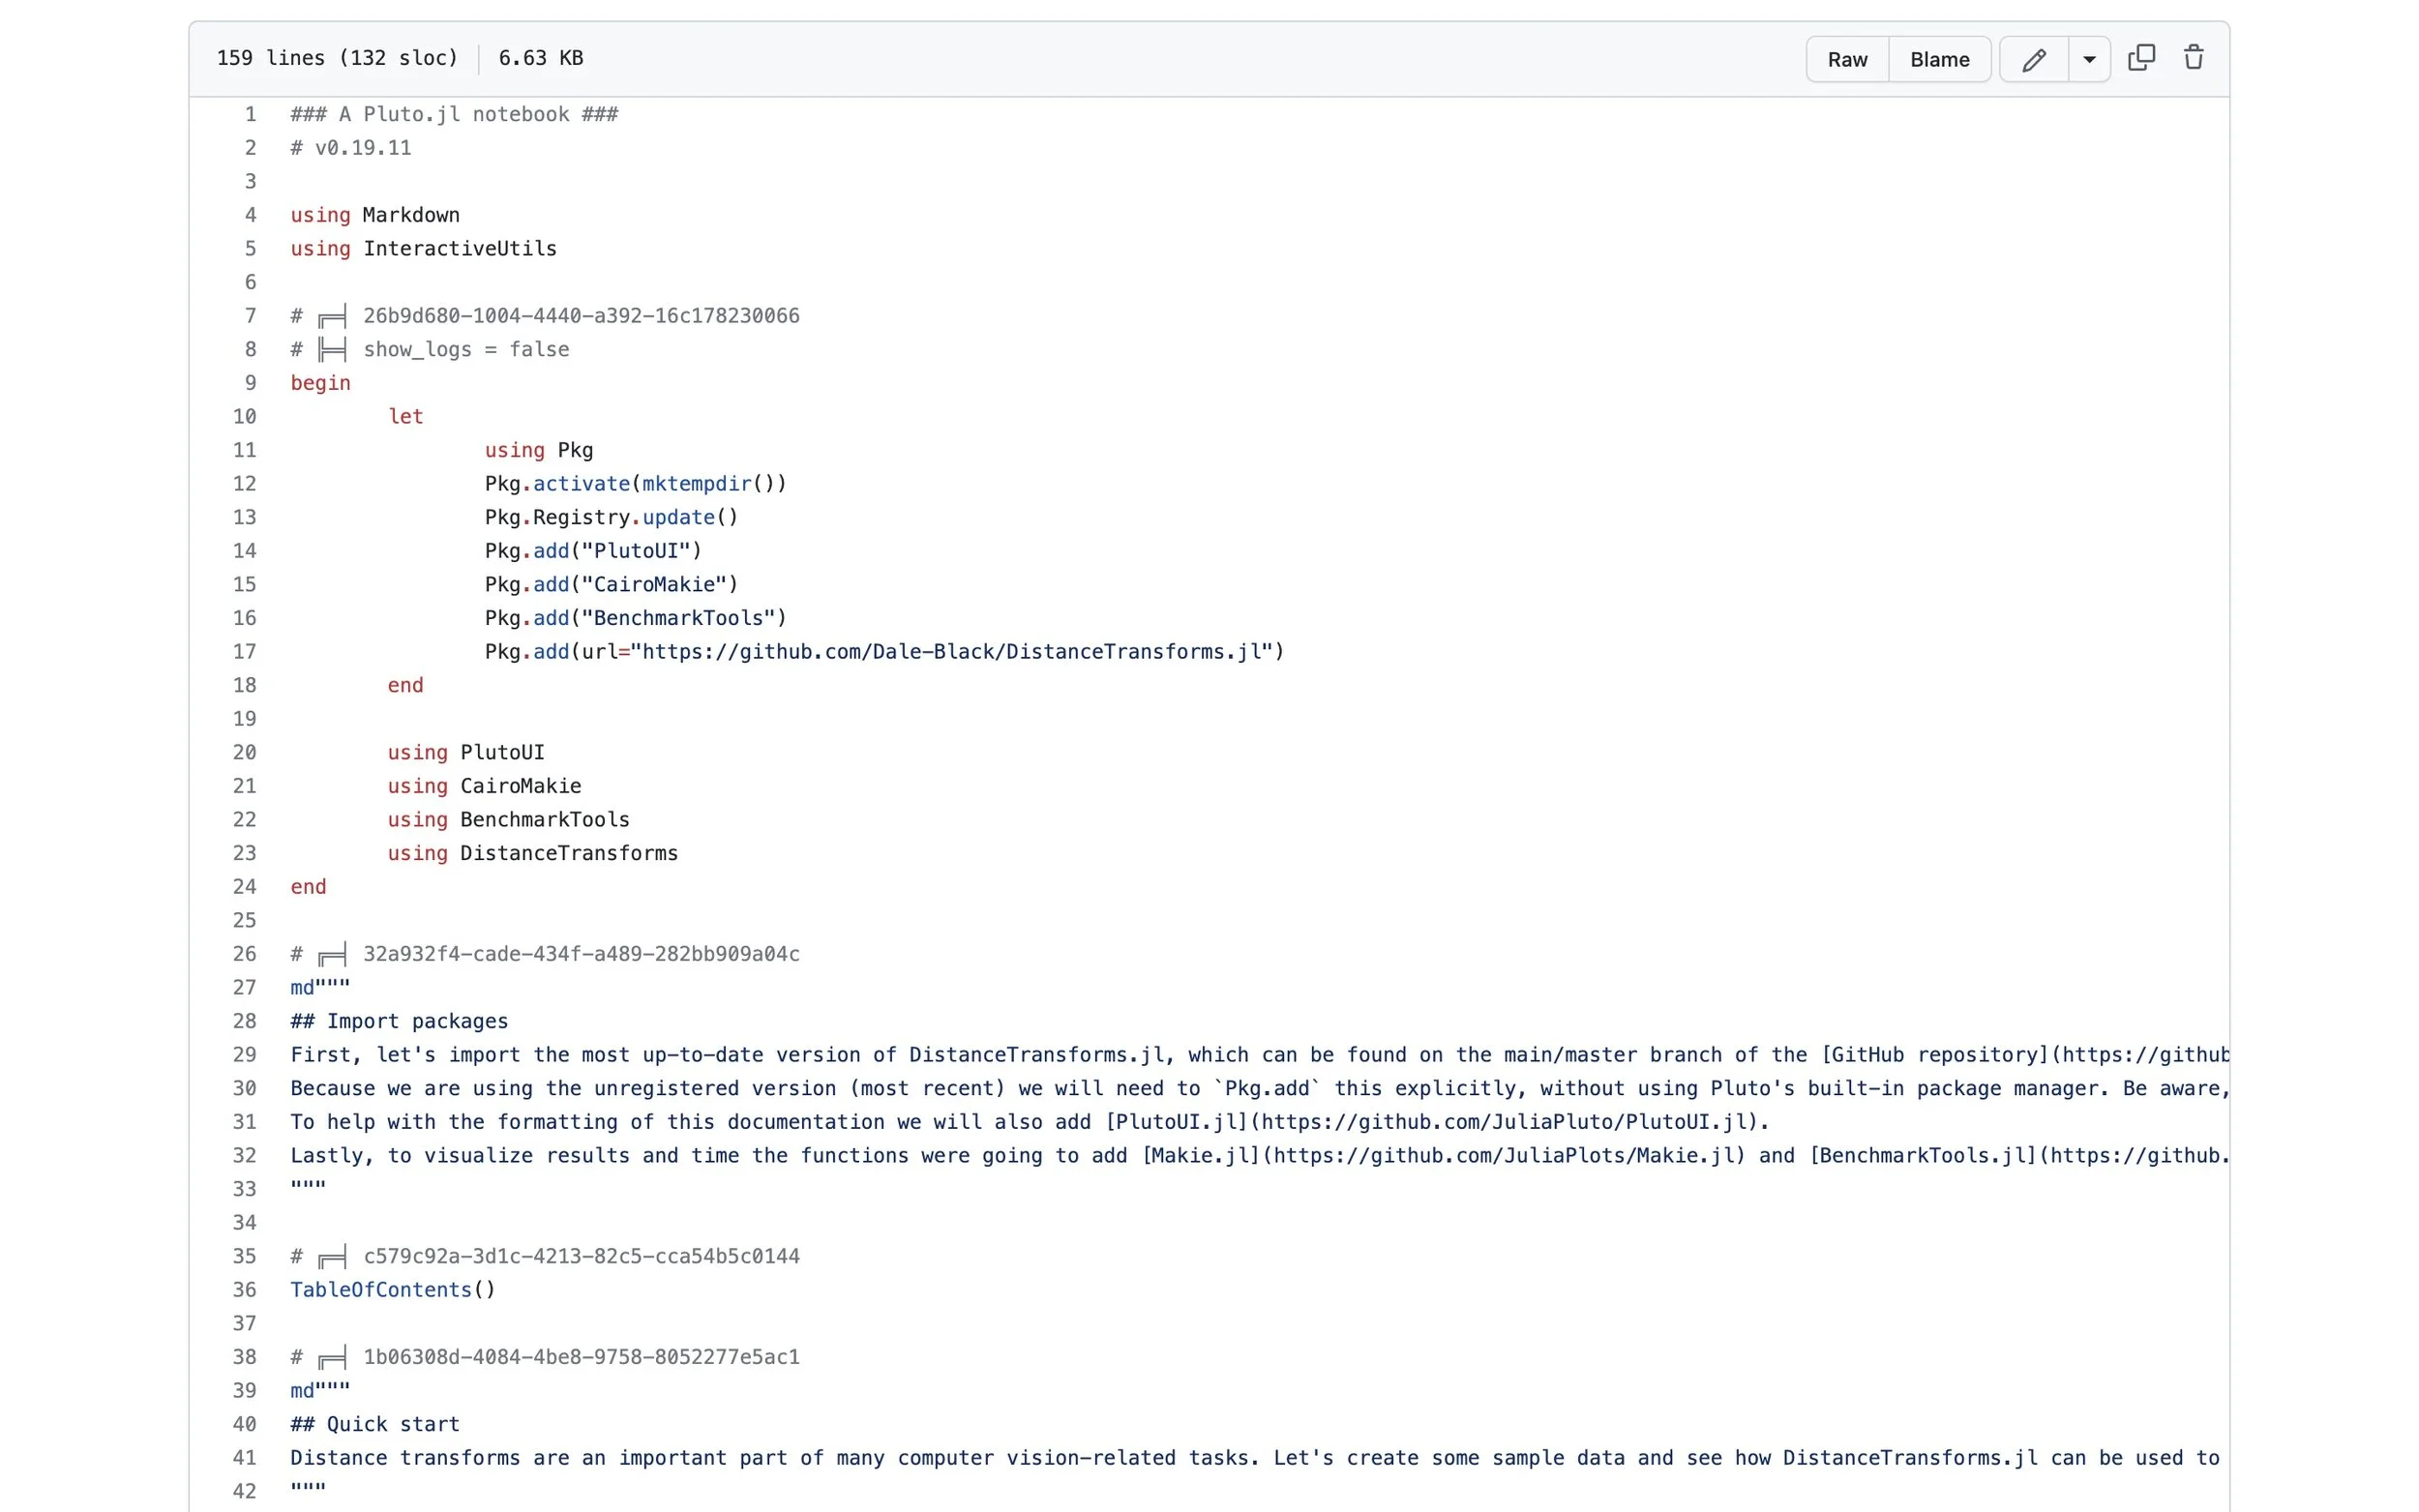
Task: Click the 'using BenchmarkTools' line
Action: point(508,820)
